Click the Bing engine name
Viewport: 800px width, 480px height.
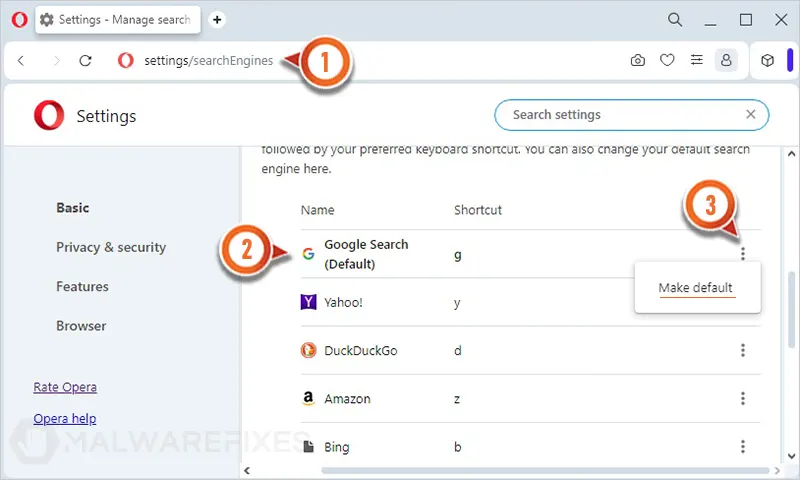coord(337,447)
